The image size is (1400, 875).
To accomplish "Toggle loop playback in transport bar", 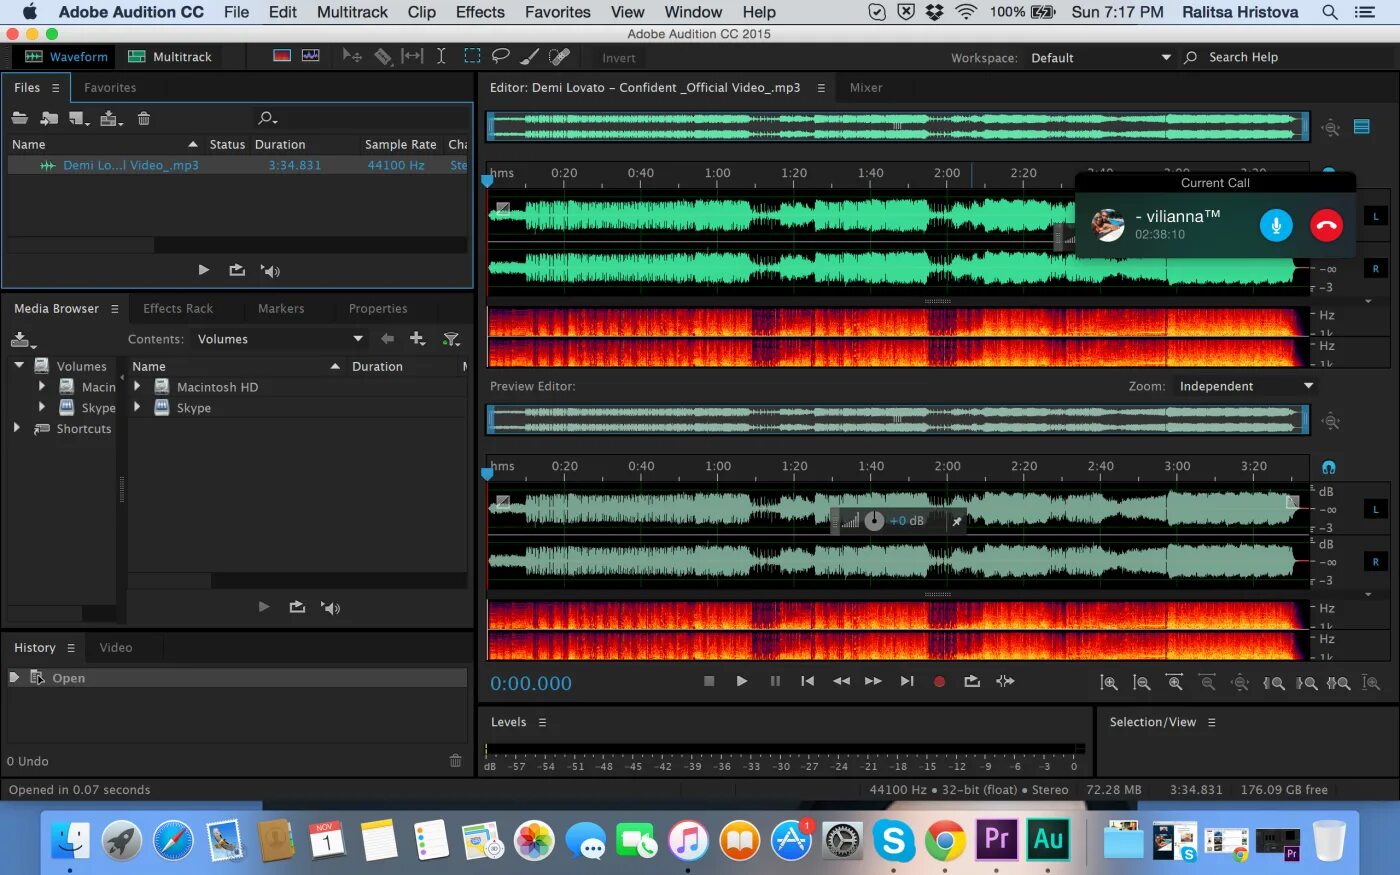I will 972,681.
